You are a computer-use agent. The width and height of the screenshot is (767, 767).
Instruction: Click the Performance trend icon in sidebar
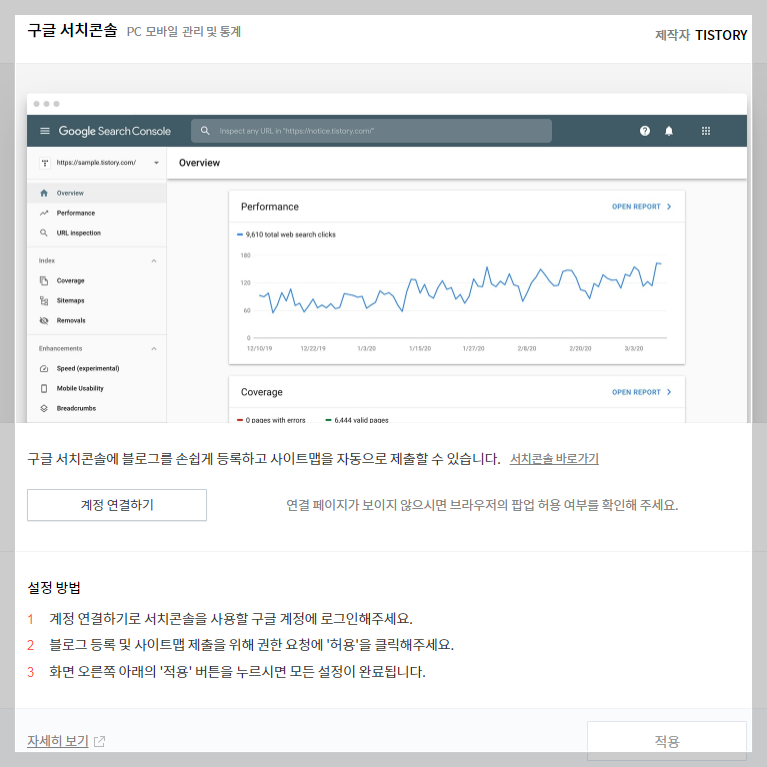pyautogui.click(x=44, y=213)
